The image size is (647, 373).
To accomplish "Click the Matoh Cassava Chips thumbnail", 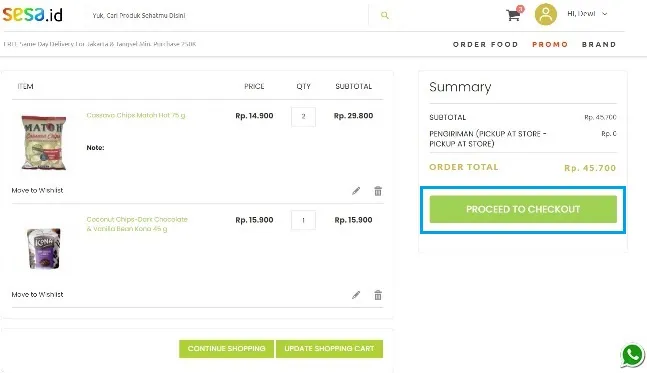I will [x=44, y=143].
